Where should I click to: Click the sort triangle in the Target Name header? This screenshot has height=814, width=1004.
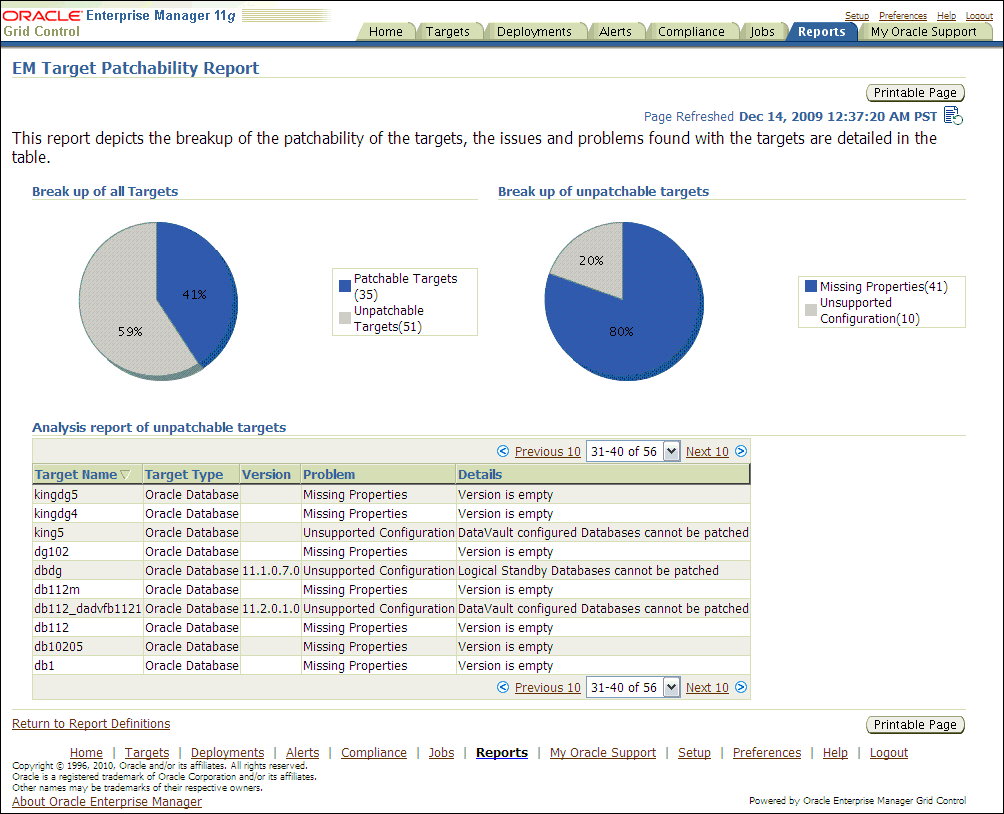point(126,475)
